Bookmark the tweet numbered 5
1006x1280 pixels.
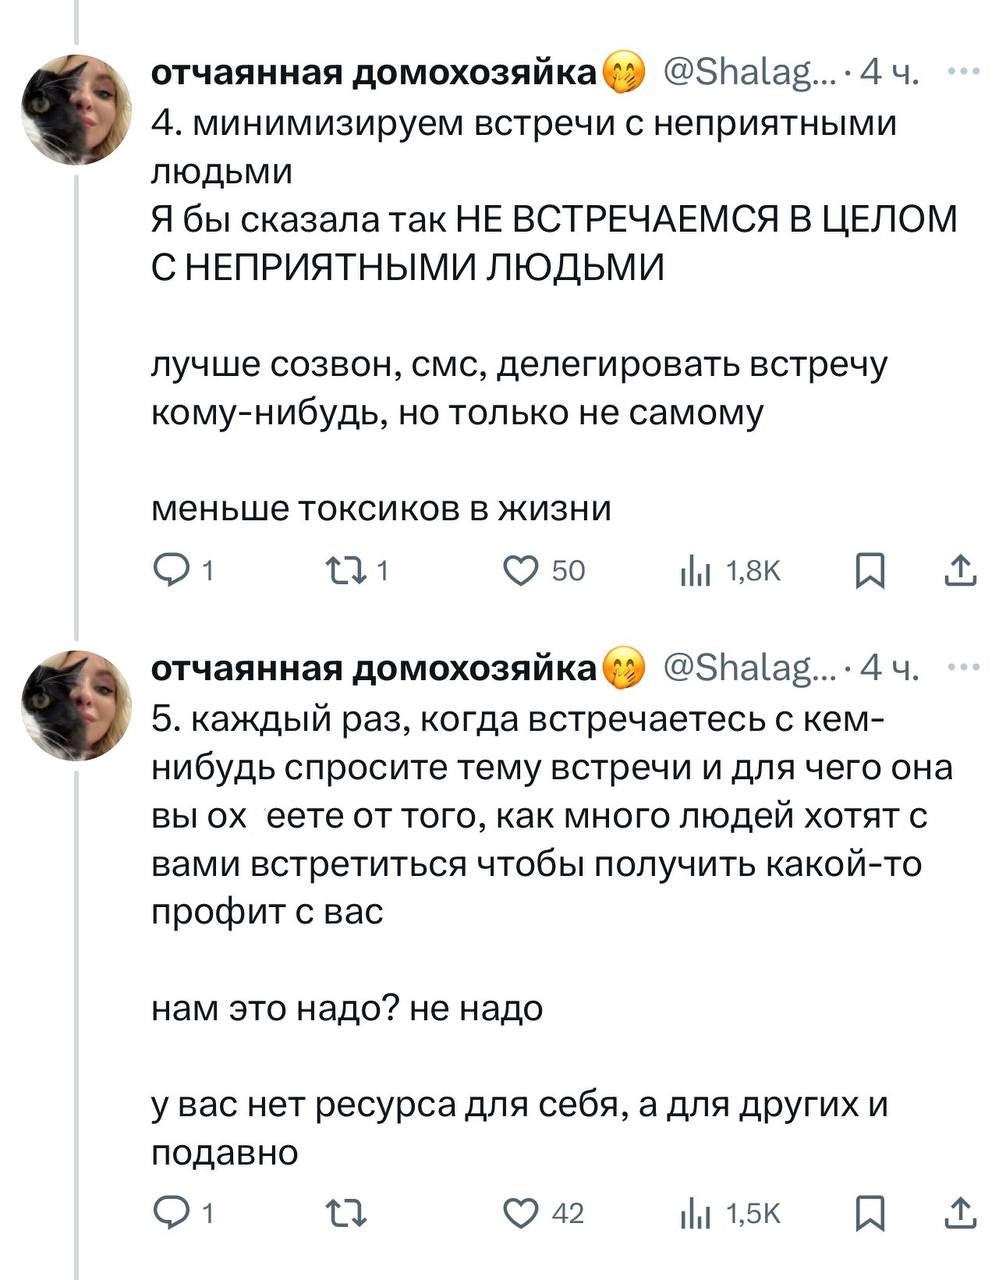click(x=870, y=1213)
